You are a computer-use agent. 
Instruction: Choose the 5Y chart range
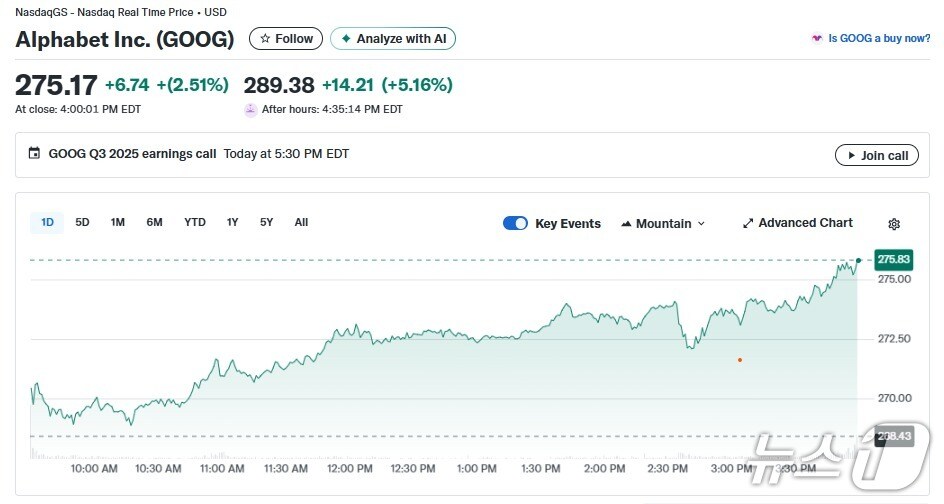point(267,222)
